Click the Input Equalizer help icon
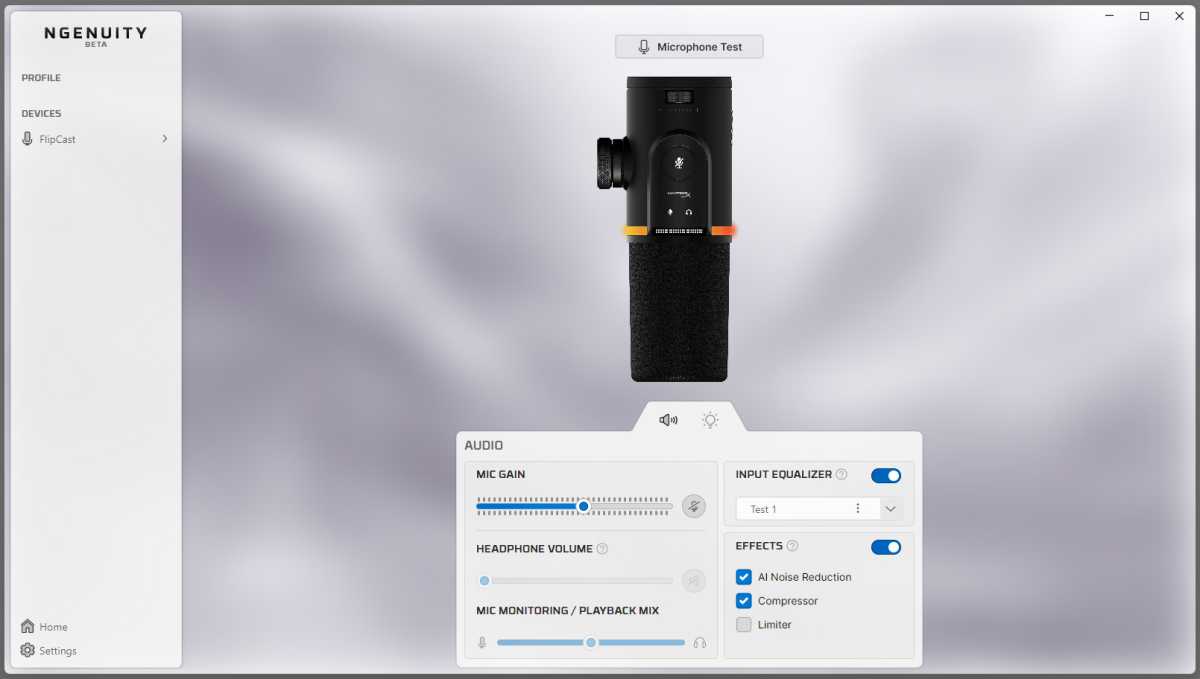This screenshot has width=1200, height=679. click(841, 475)
